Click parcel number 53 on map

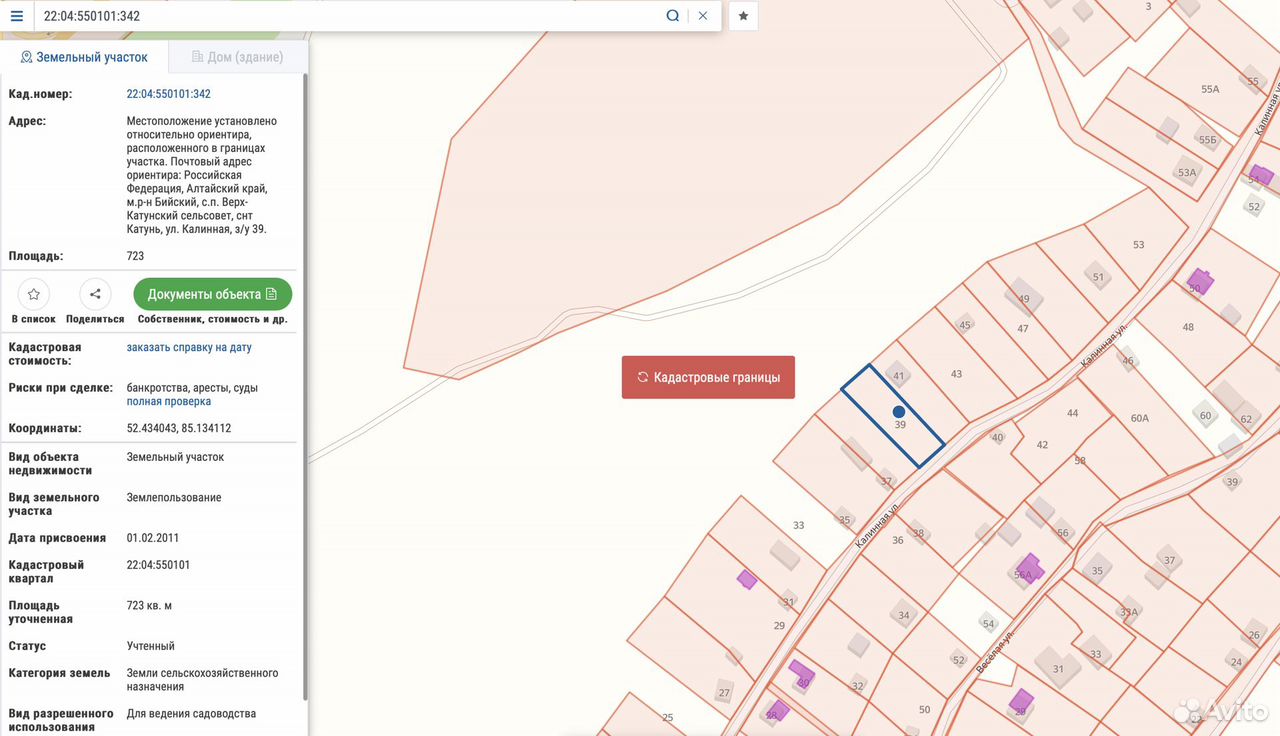click(1138, 245)
